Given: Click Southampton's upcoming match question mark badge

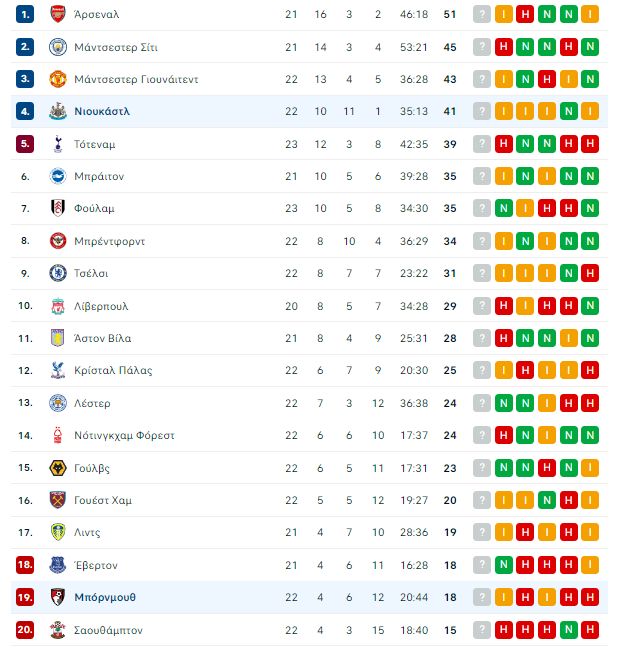Looking at the screenshot, I should (x=482, y=630).
